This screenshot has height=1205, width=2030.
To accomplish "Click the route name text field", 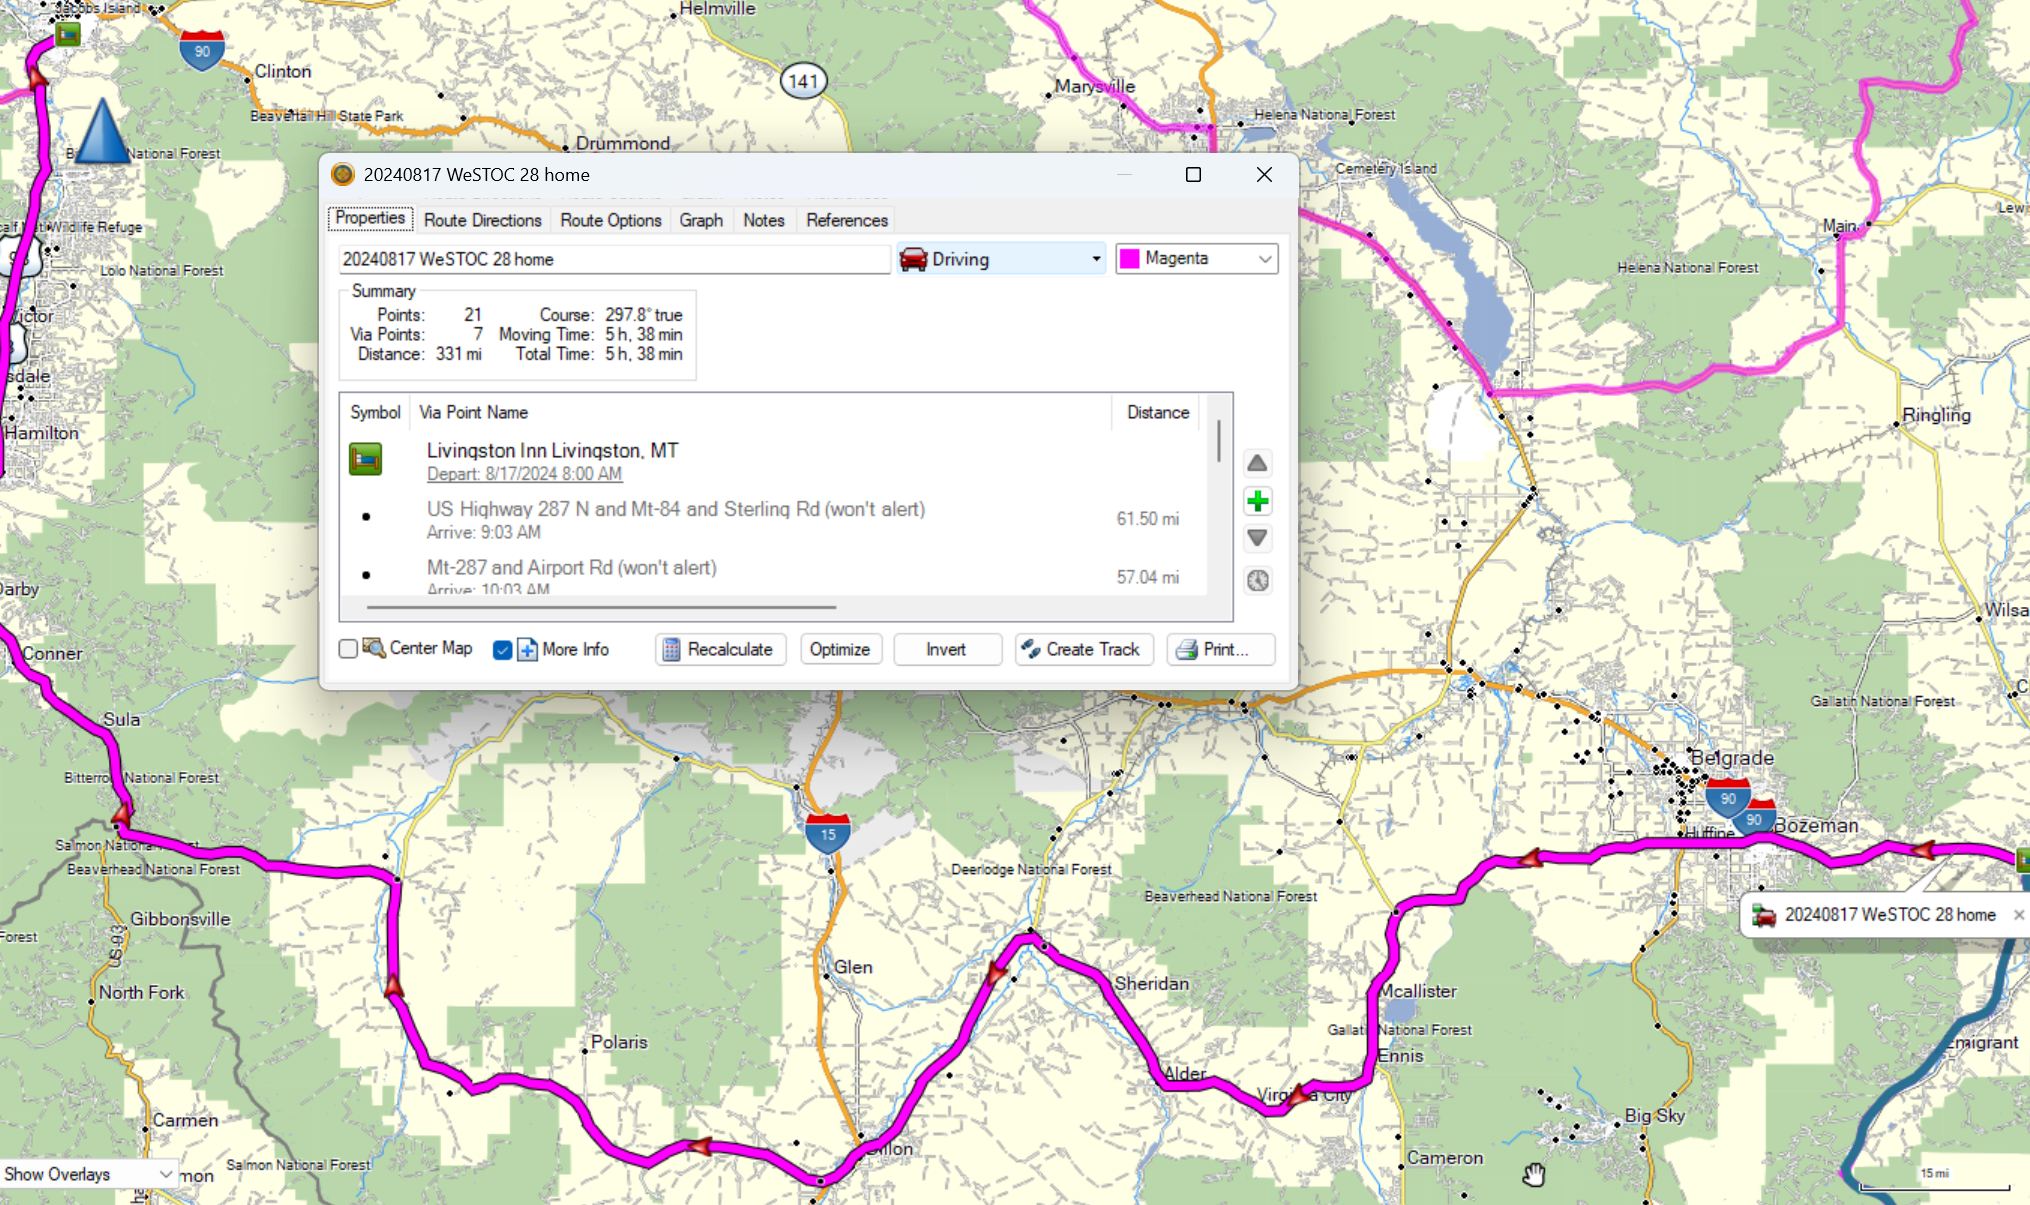I will pos(613,259).
